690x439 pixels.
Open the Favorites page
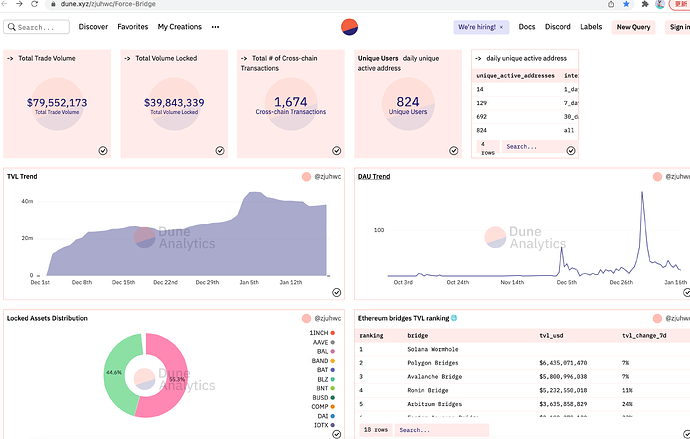coord(132,27)
